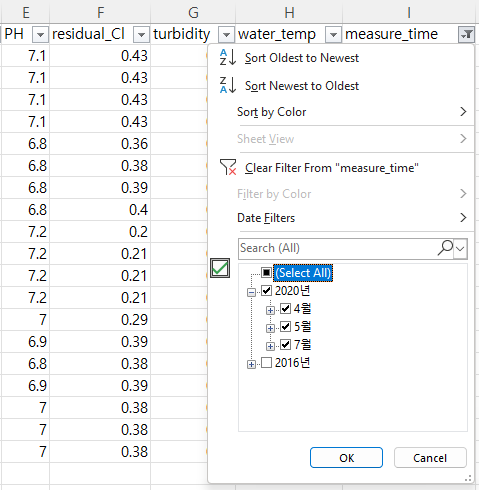479x490 pixels.
Task: Select column E header
Action: pos(25,12)
